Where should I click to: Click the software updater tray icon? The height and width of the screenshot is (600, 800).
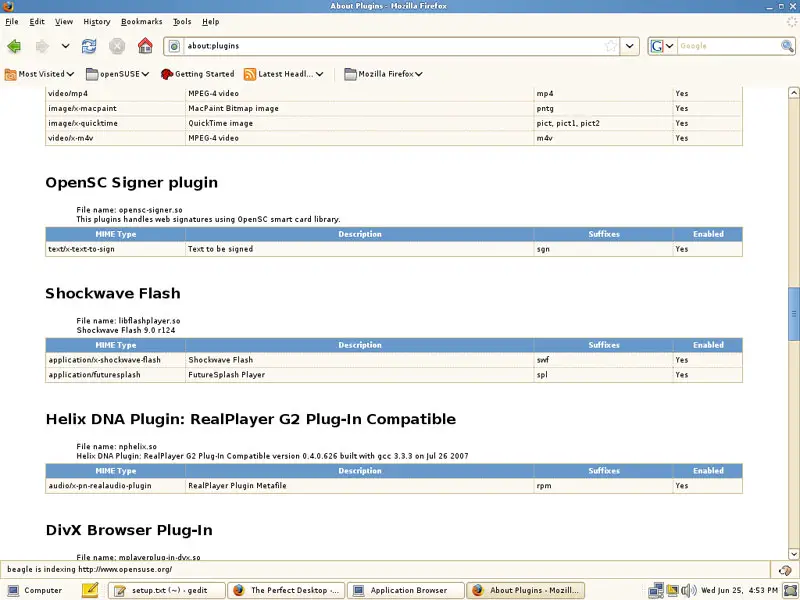click(672, 590)
